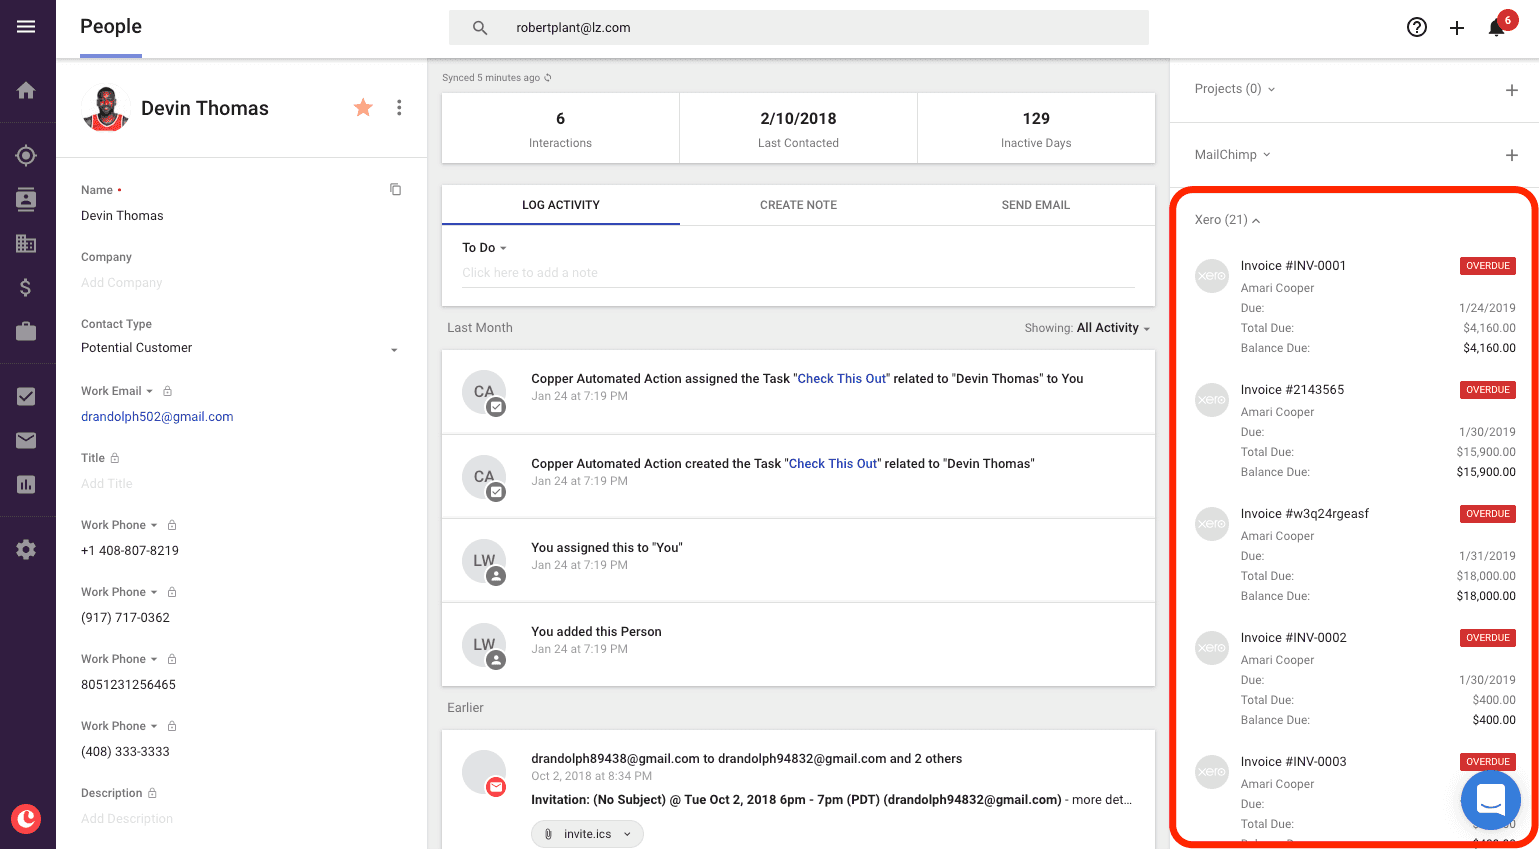
Task: Click Devin Thomas profile photo
Action: click(106, 108)
